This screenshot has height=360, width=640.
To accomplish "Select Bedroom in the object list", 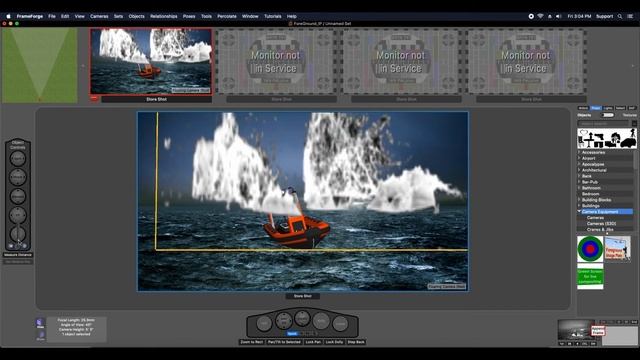I will 591,194.
